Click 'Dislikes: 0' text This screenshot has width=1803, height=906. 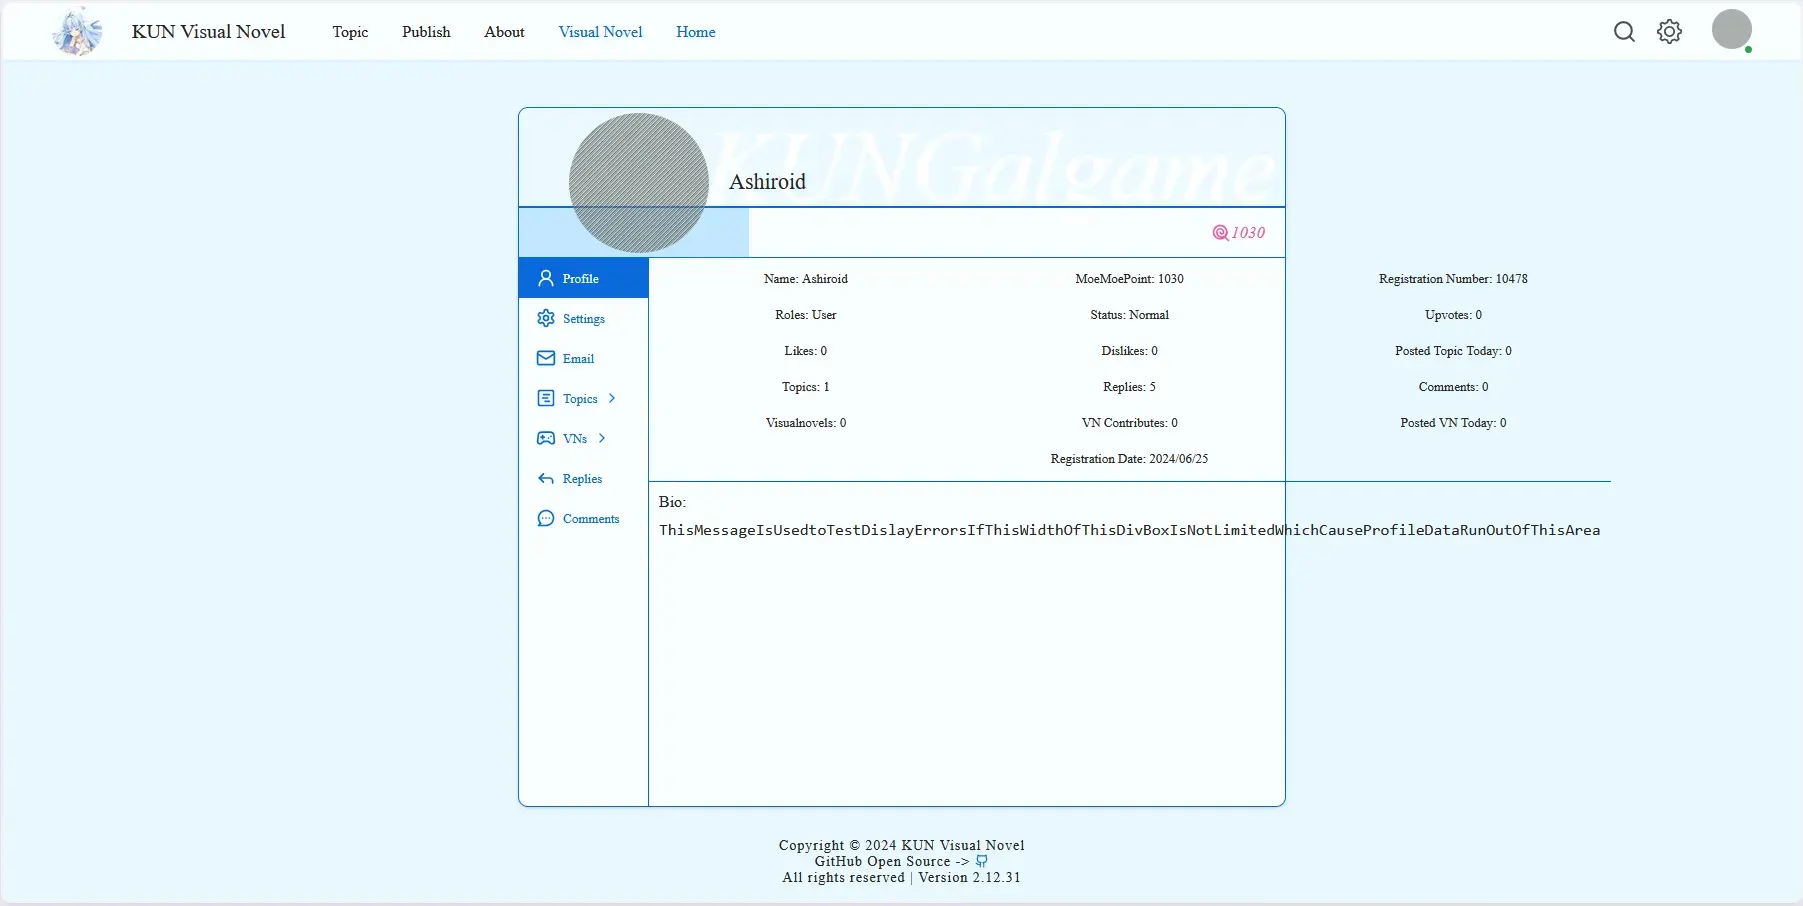click(1129, 351)
